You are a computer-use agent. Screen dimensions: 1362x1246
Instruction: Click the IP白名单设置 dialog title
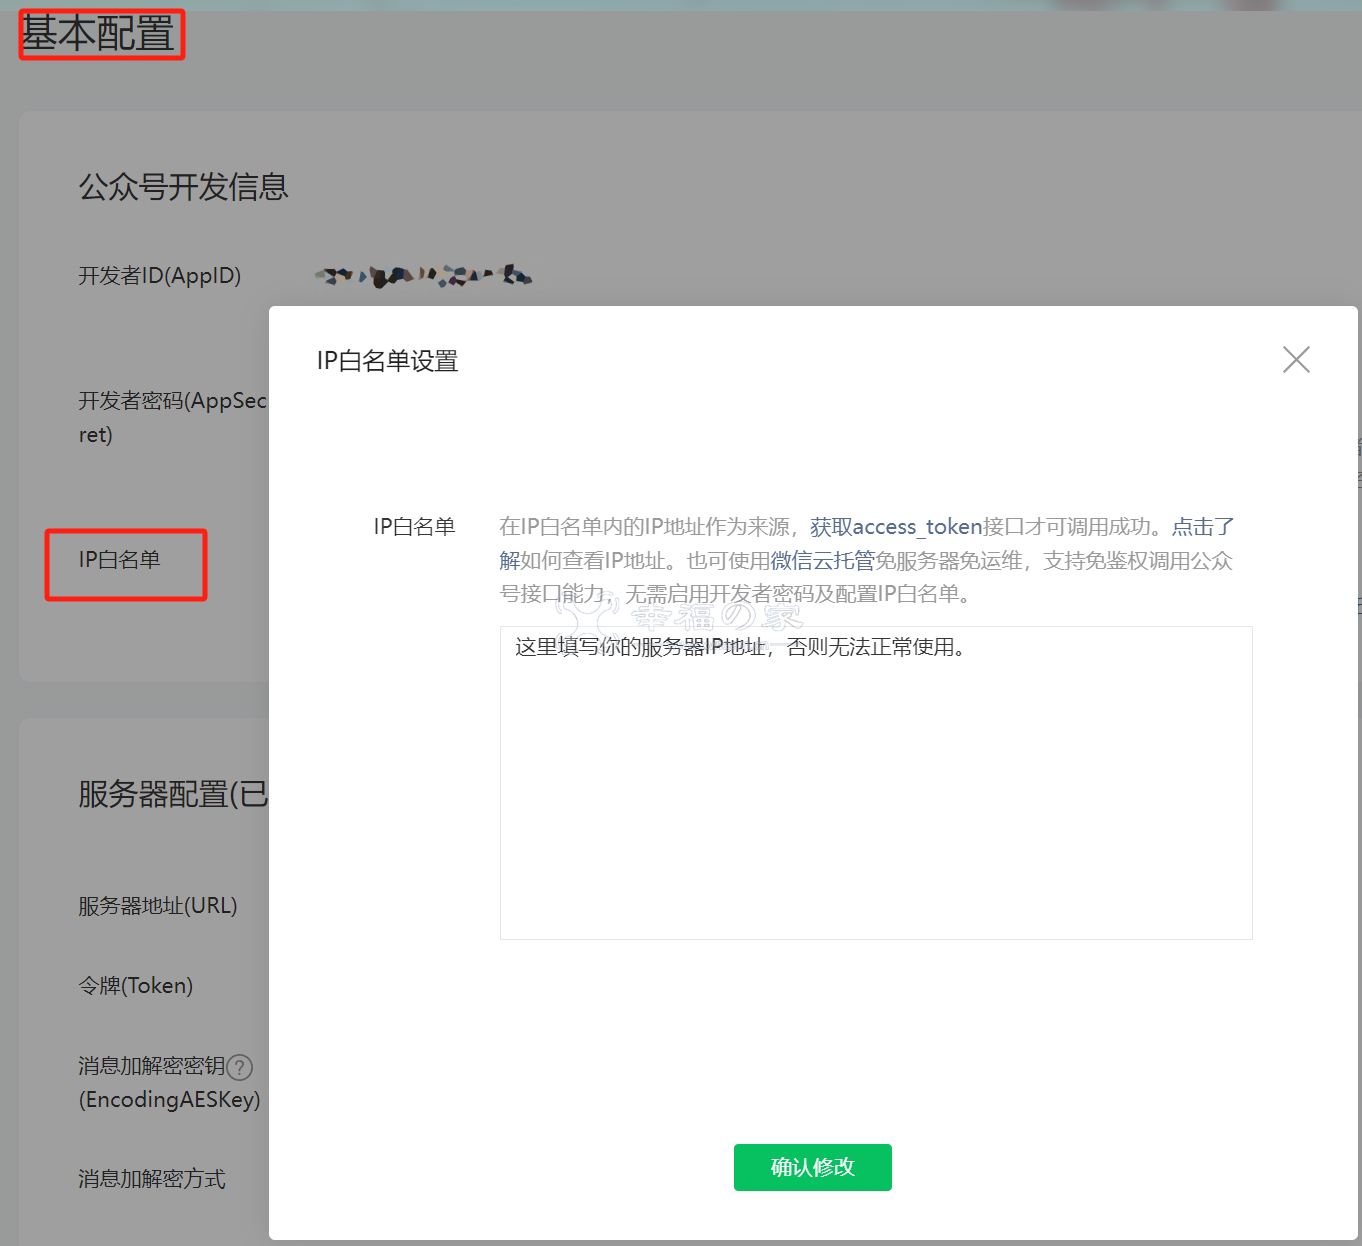pyautogui.click(x=388, y=361)
